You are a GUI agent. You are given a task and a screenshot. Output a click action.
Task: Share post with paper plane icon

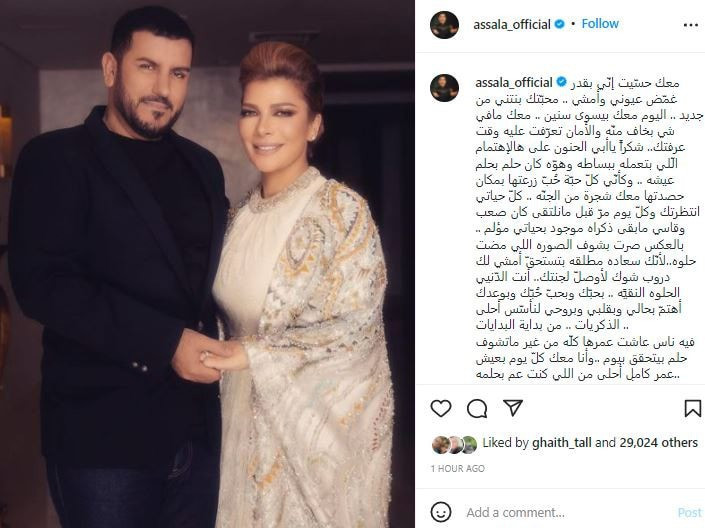pos(513,407)
